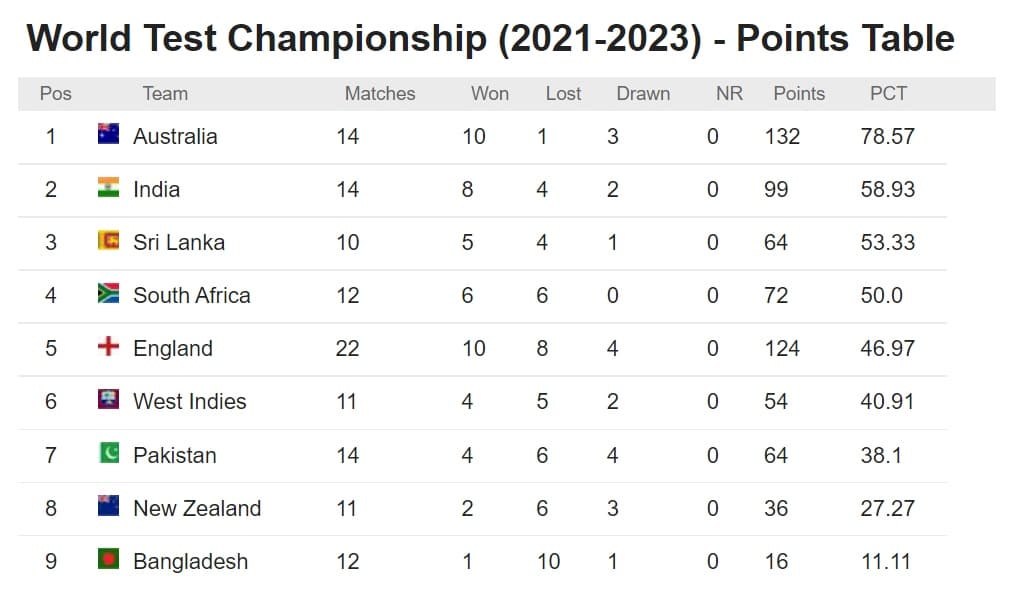The image size is (1013, 615).
Task: Click the Sri Lanka flag icon
Action: click(109, 240)
